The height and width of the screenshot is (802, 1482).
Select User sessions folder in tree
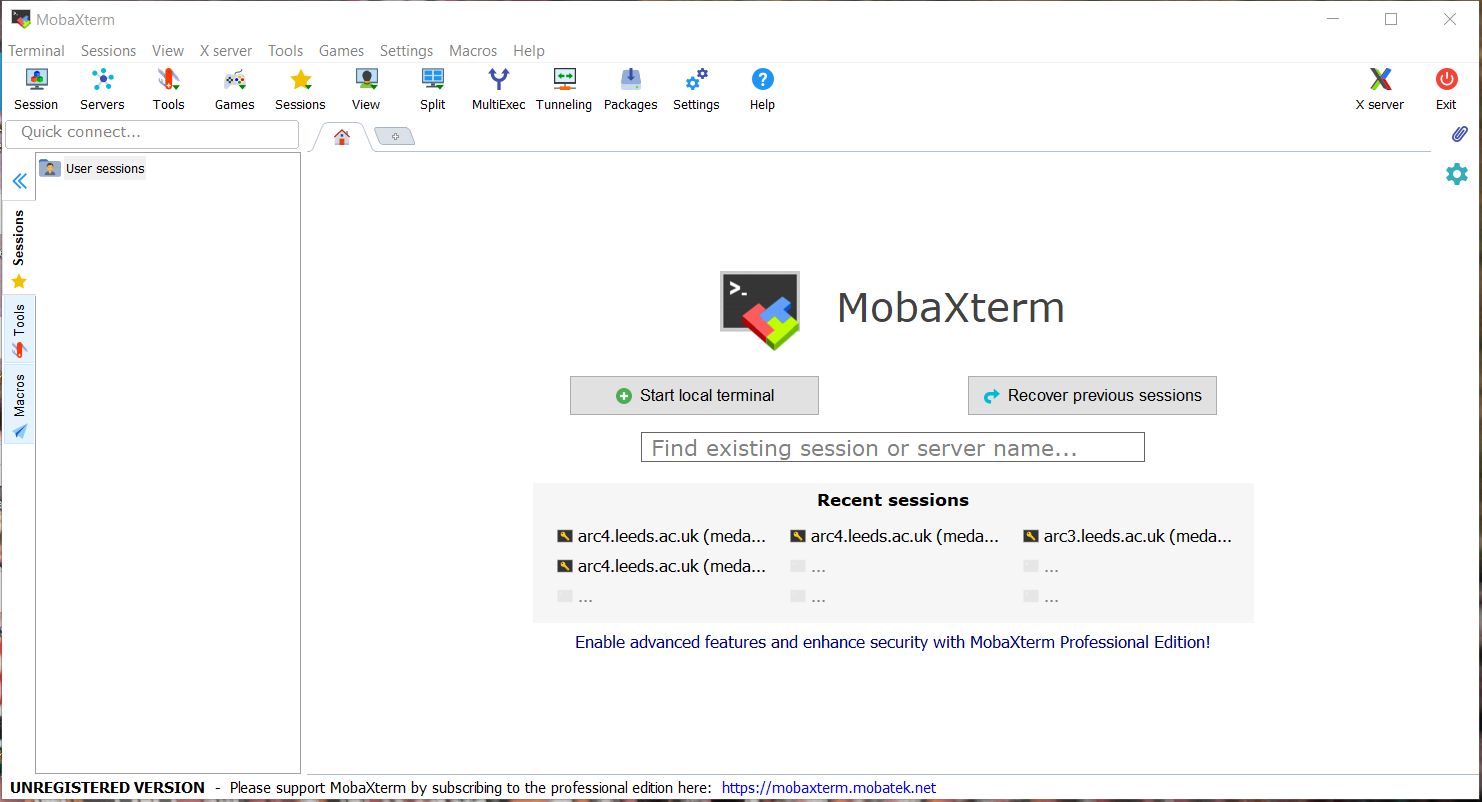(92, 168)
